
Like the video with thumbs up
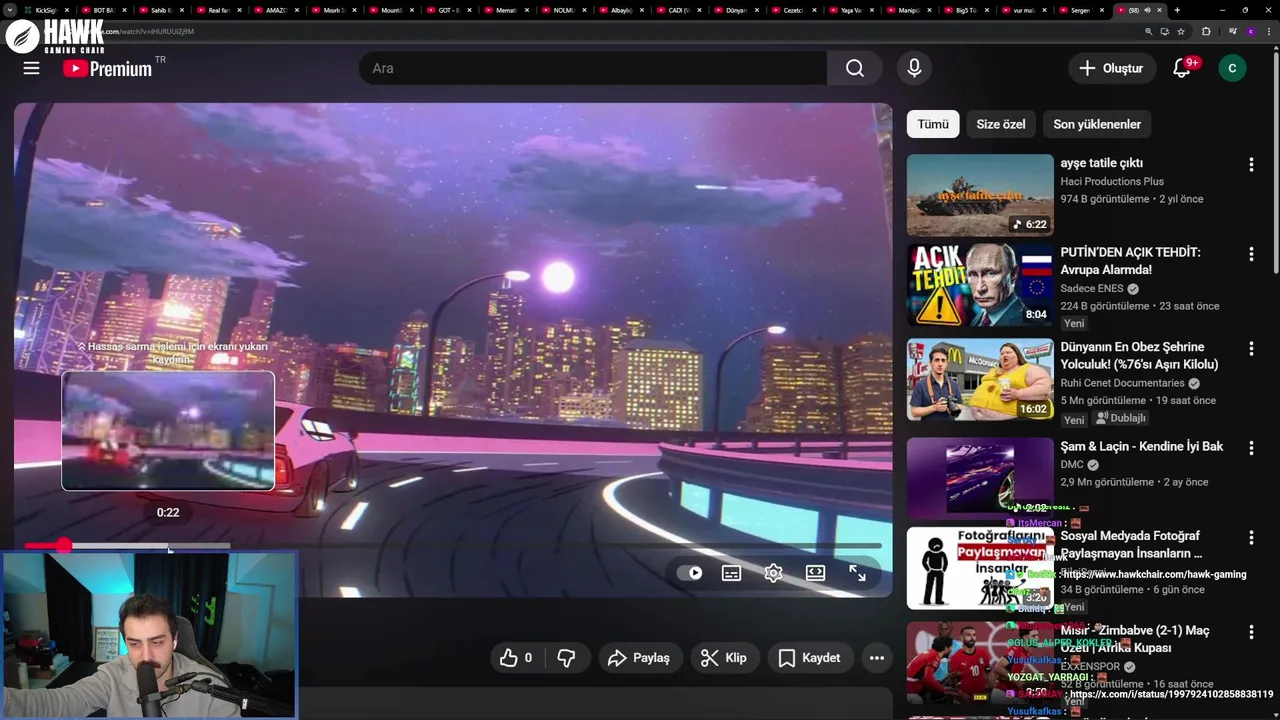[x=516, y=658]
